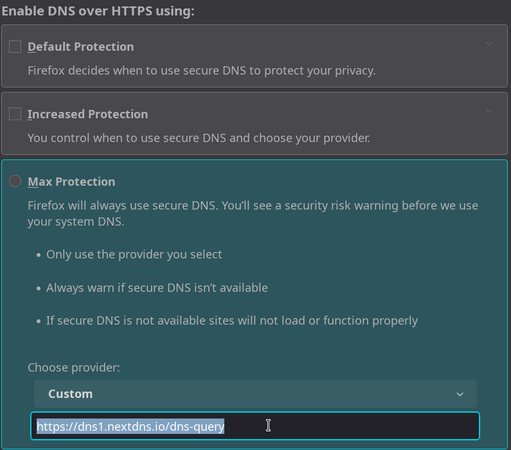Click sites will not load bullet text
The width and height of the screenshot is (511, 450).
pyautogui.click(x=232, y=321)
